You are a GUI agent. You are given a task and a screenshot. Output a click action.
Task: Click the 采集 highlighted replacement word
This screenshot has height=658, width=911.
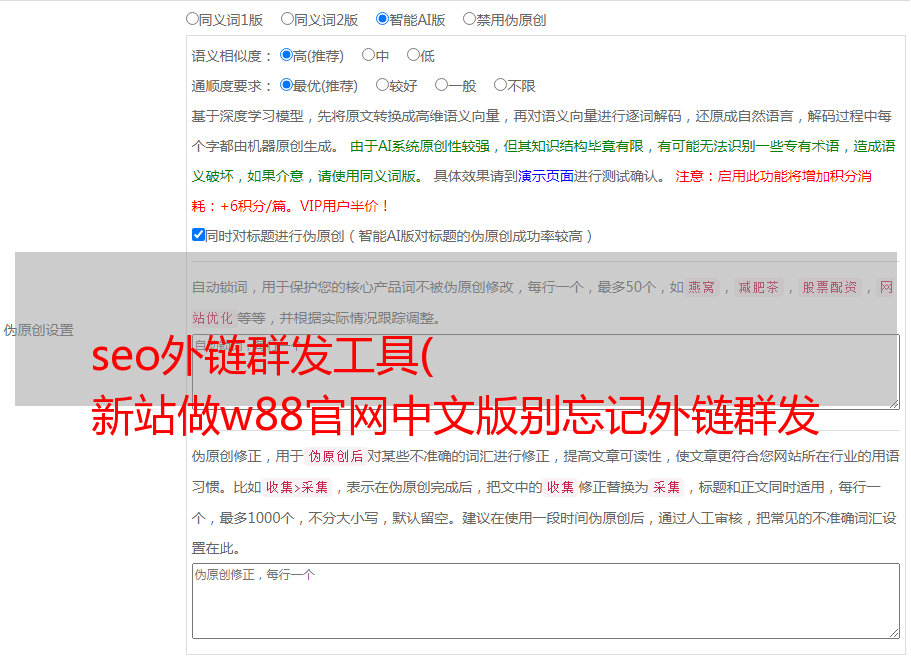[x=666, y=487]
